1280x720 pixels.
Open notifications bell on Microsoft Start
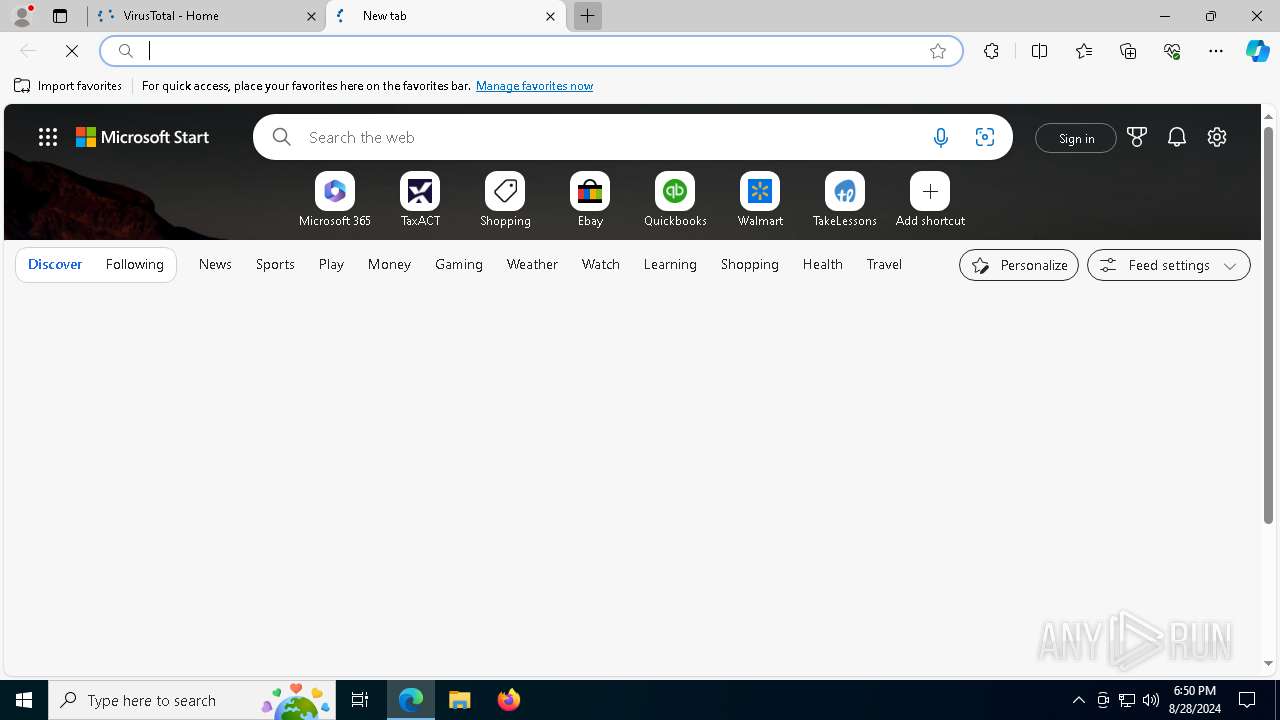coord(1177,137)
